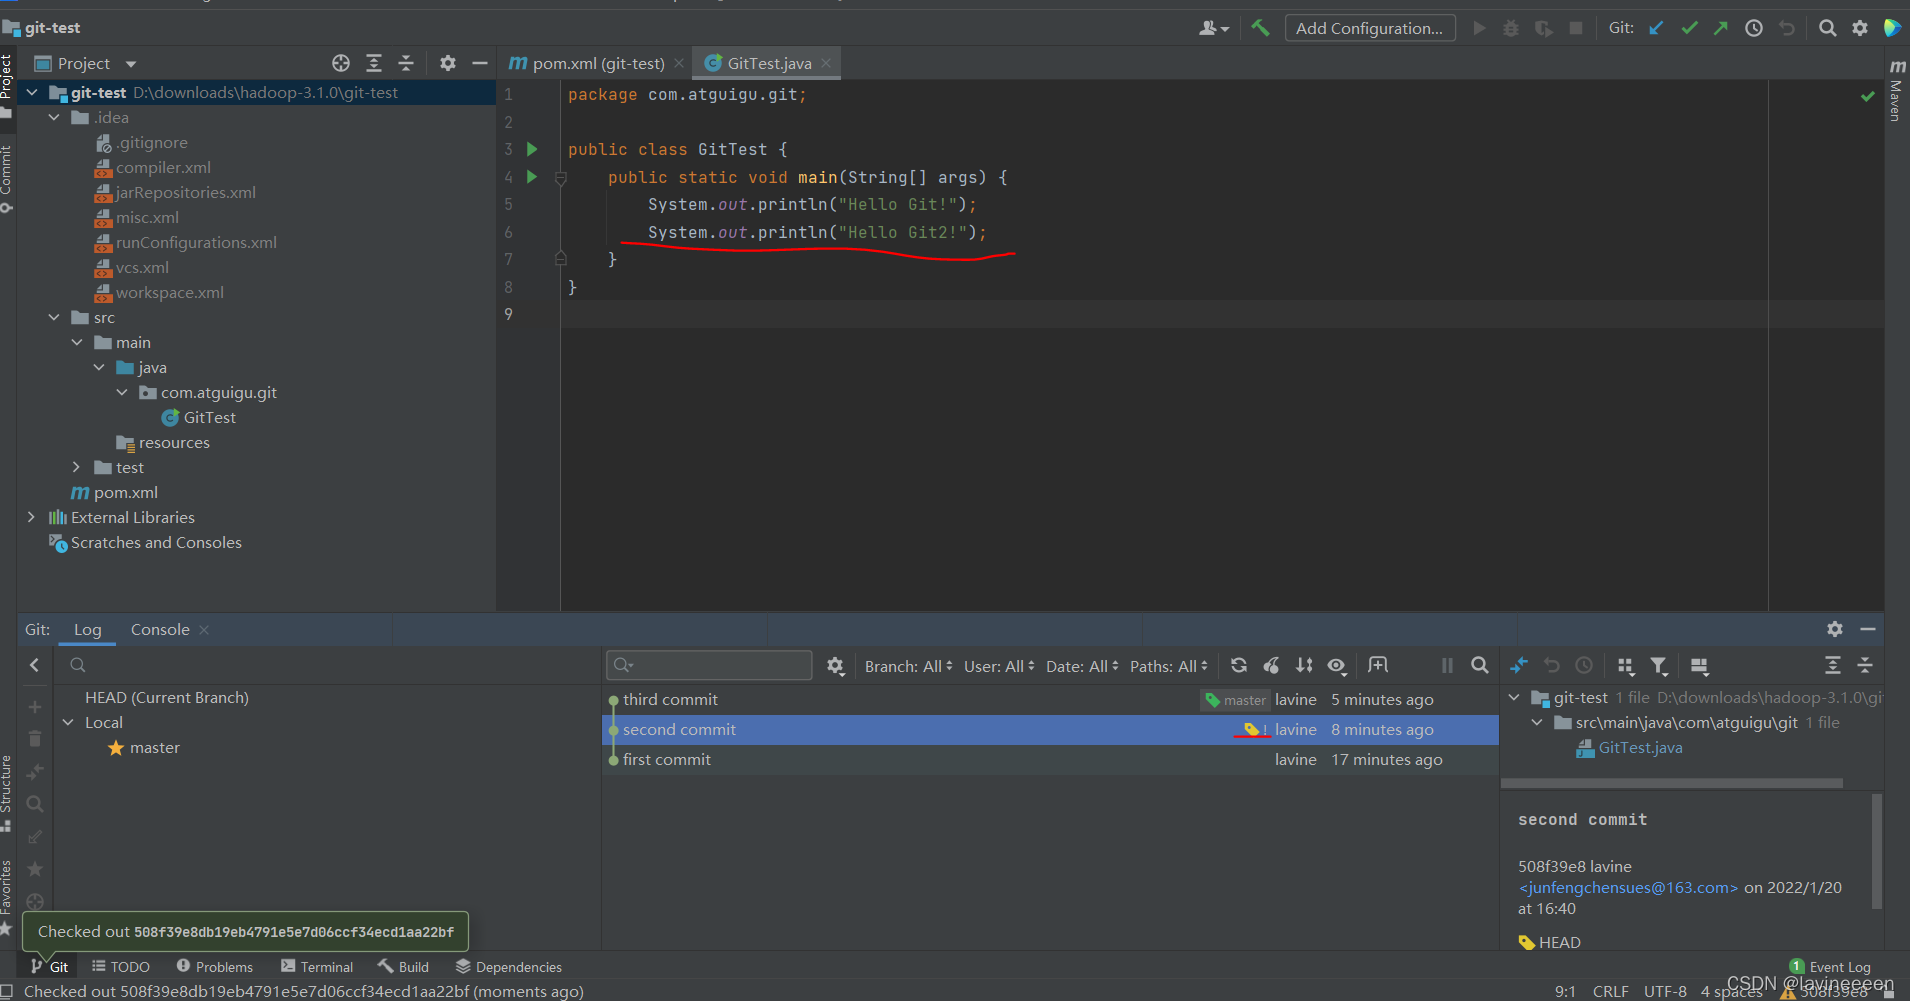This screenshot has width=1910, height=1001.
Task: Open pom.xml in the project tree
Action: pos(125,493)
